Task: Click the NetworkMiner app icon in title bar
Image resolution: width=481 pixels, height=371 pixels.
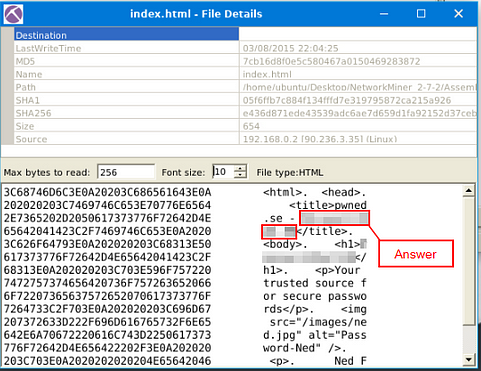Action: 13,14
